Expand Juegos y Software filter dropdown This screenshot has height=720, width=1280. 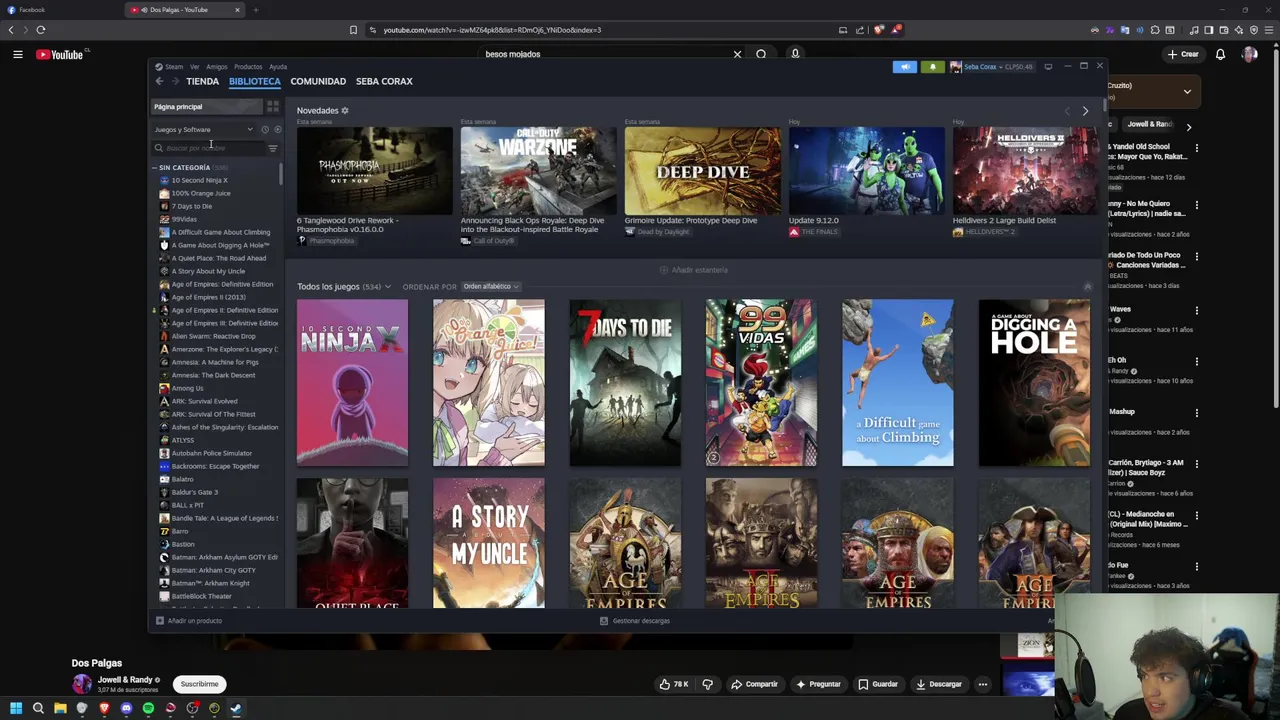(205, 129)
